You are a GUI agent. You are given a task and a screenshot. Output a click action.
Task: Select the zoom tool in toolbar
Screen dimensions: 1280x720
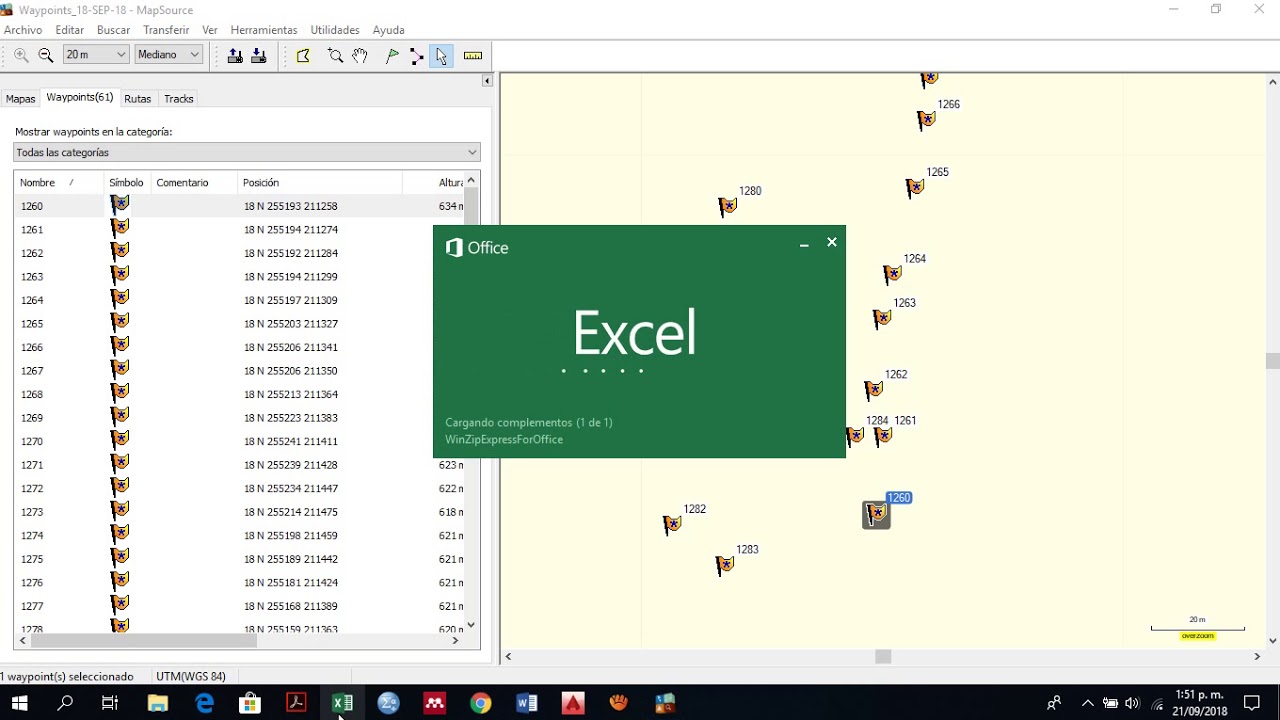coord(336,56)
